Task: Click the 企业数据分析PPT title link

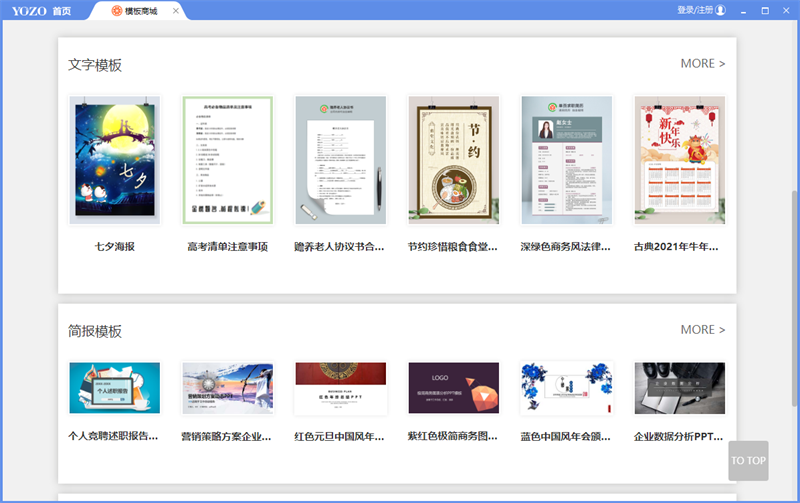Action: pyautogui.click(x=680, y=437)
